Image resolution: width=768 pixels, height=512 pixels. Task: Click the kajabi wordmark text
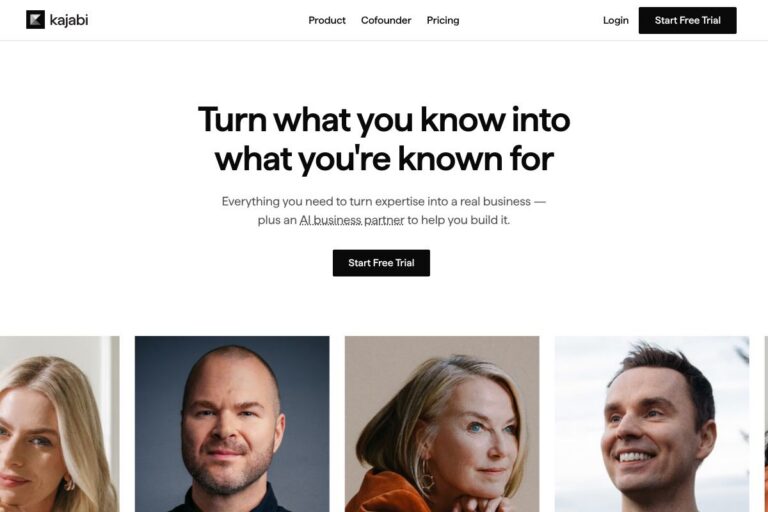69,20
